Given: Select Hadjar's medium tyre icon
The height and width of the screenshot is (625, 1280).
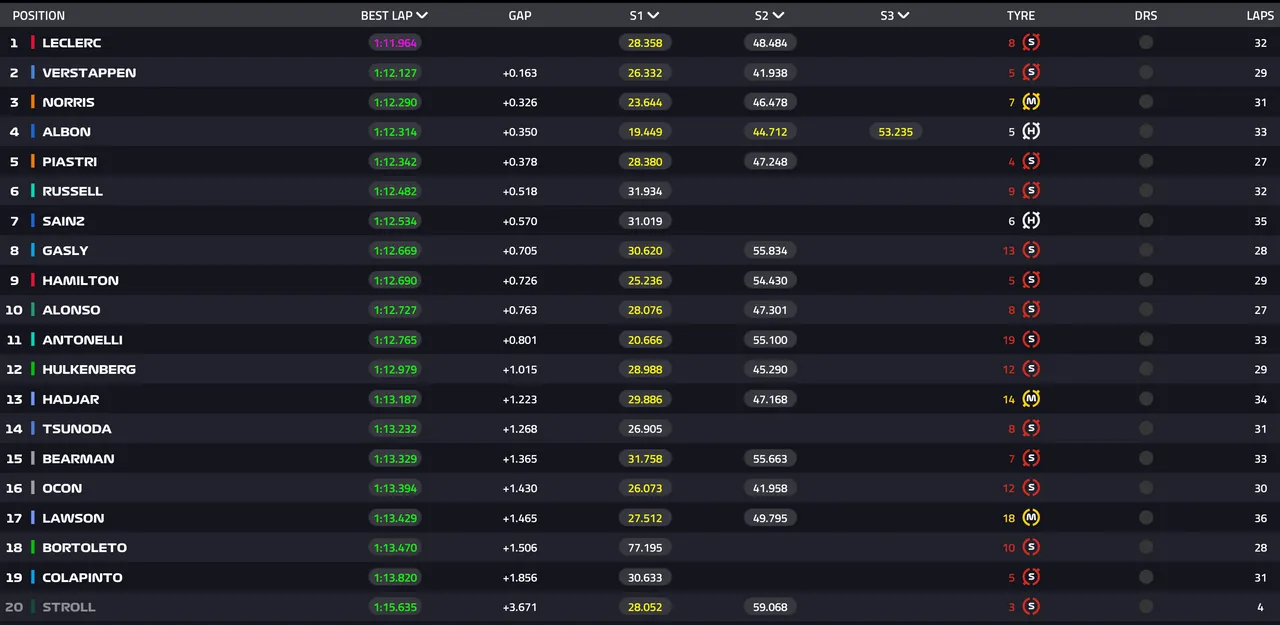Looking at the screenshot, I should (x=1031, y=399).
